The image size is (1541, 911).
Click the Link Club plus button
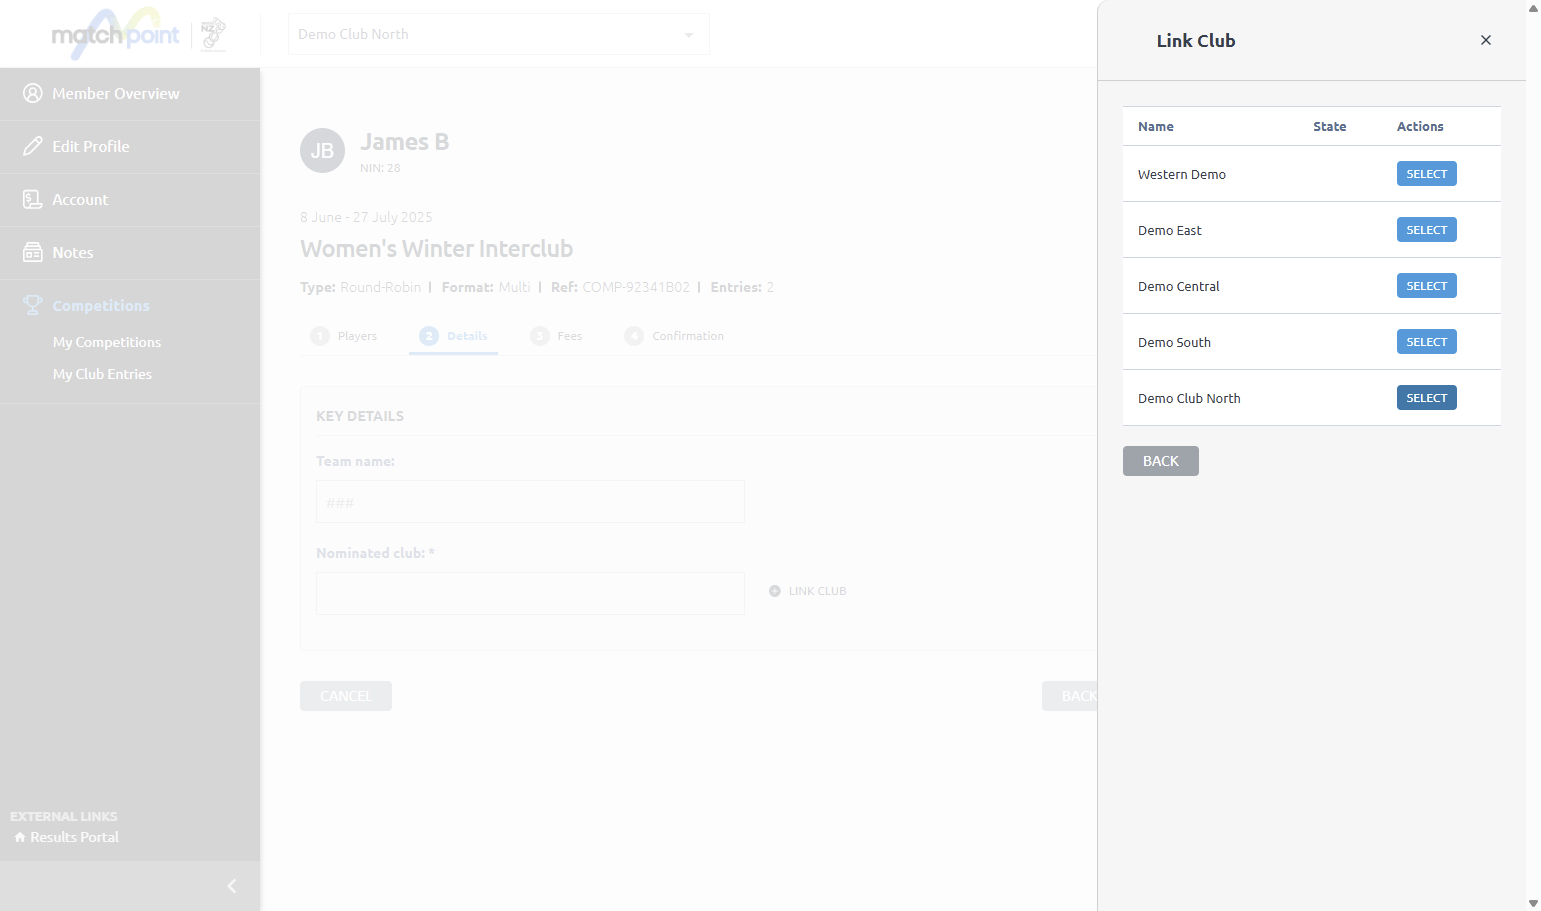click(x=808, y=591)
